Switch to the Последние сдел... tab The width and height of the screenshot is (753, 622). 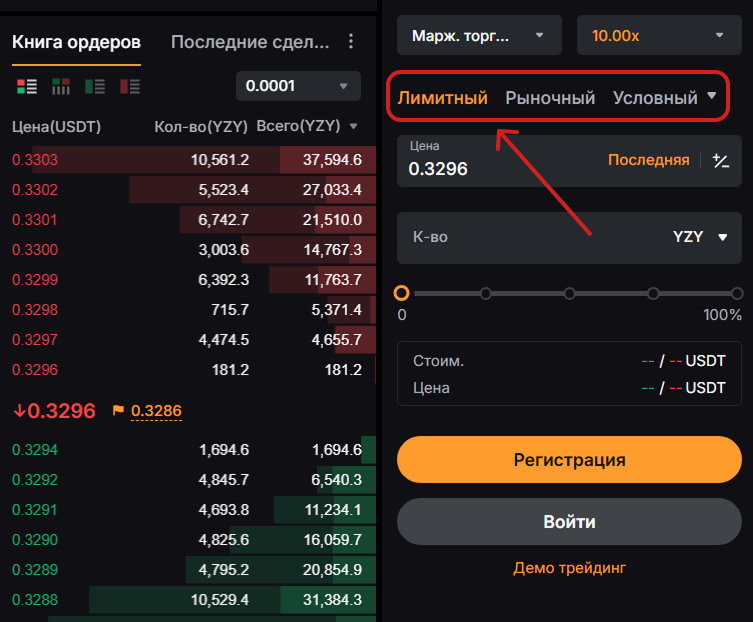point(250,42)
